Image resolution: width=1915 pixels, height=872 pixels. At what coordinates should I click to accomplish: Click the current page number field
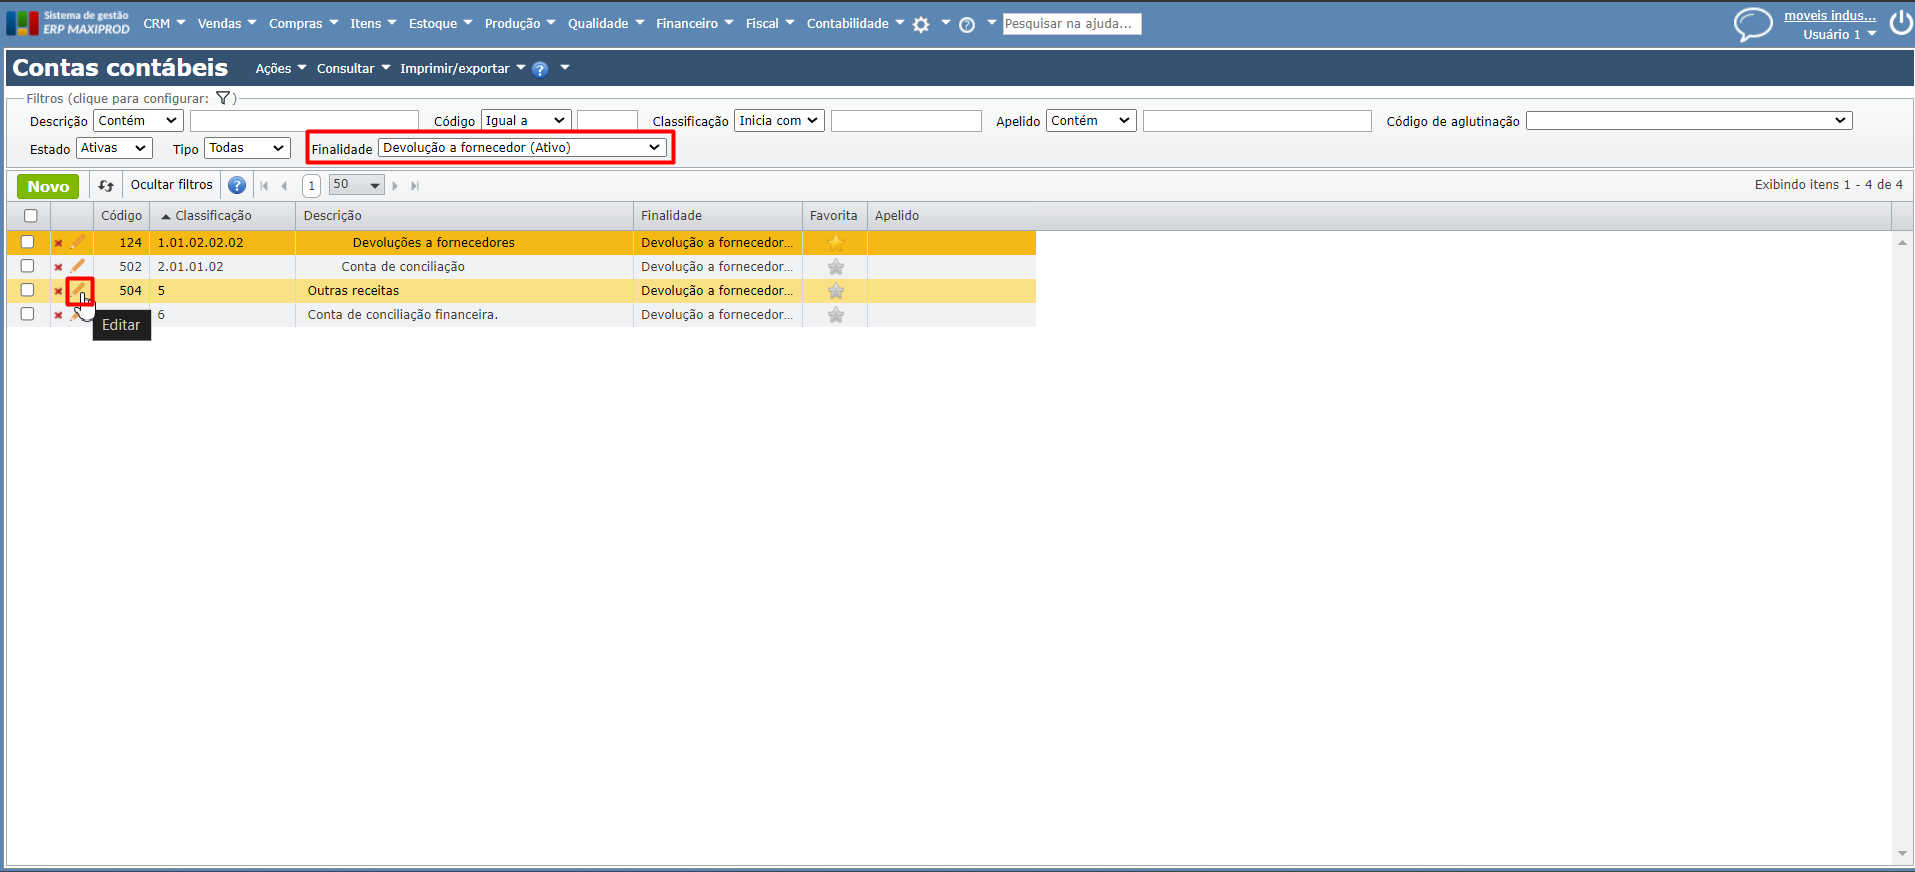click(x=311, y=186)
